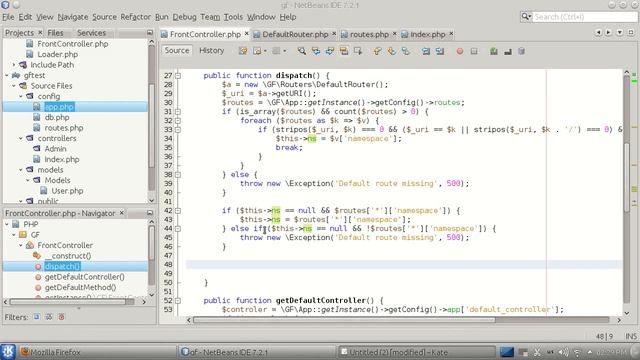Minimize the Projects panel group icon

click(150, 32)
